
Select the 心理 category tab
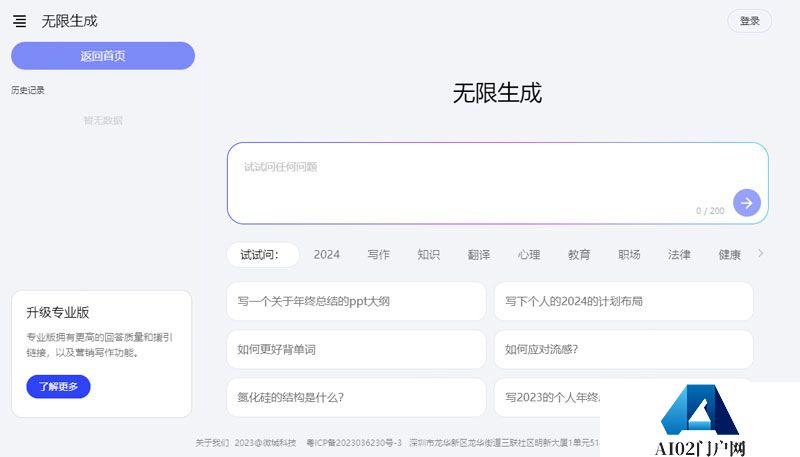pos(529,255)
